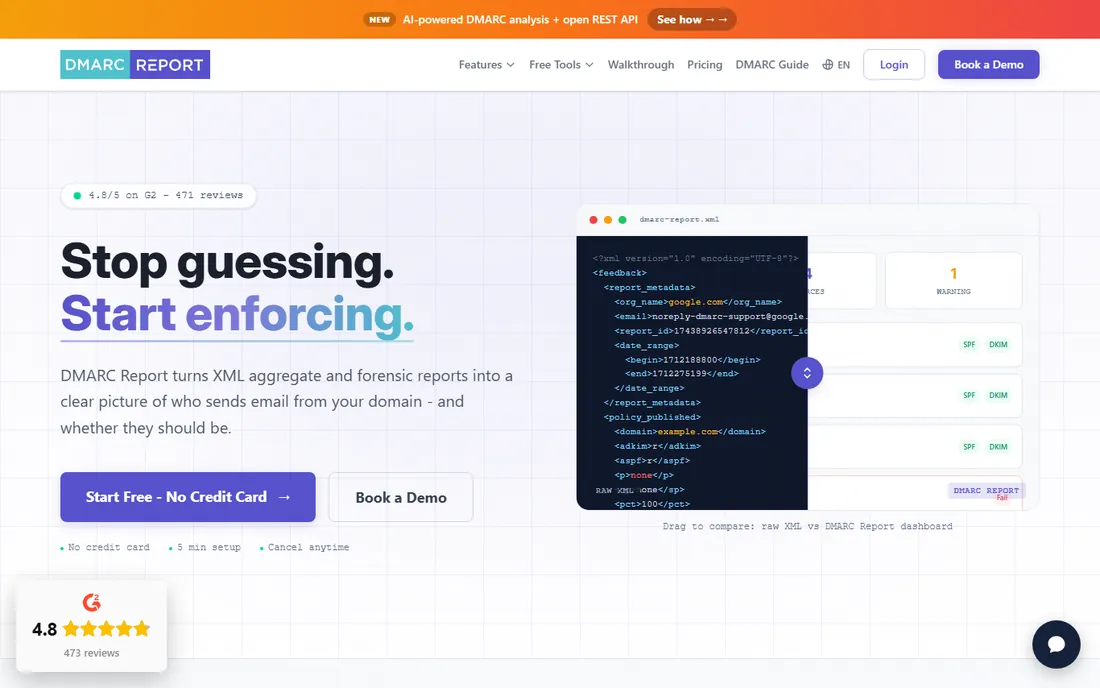Click the DMARC REPORT label tag
This screenshot has height=688, width=1100.
coord(986,490)
